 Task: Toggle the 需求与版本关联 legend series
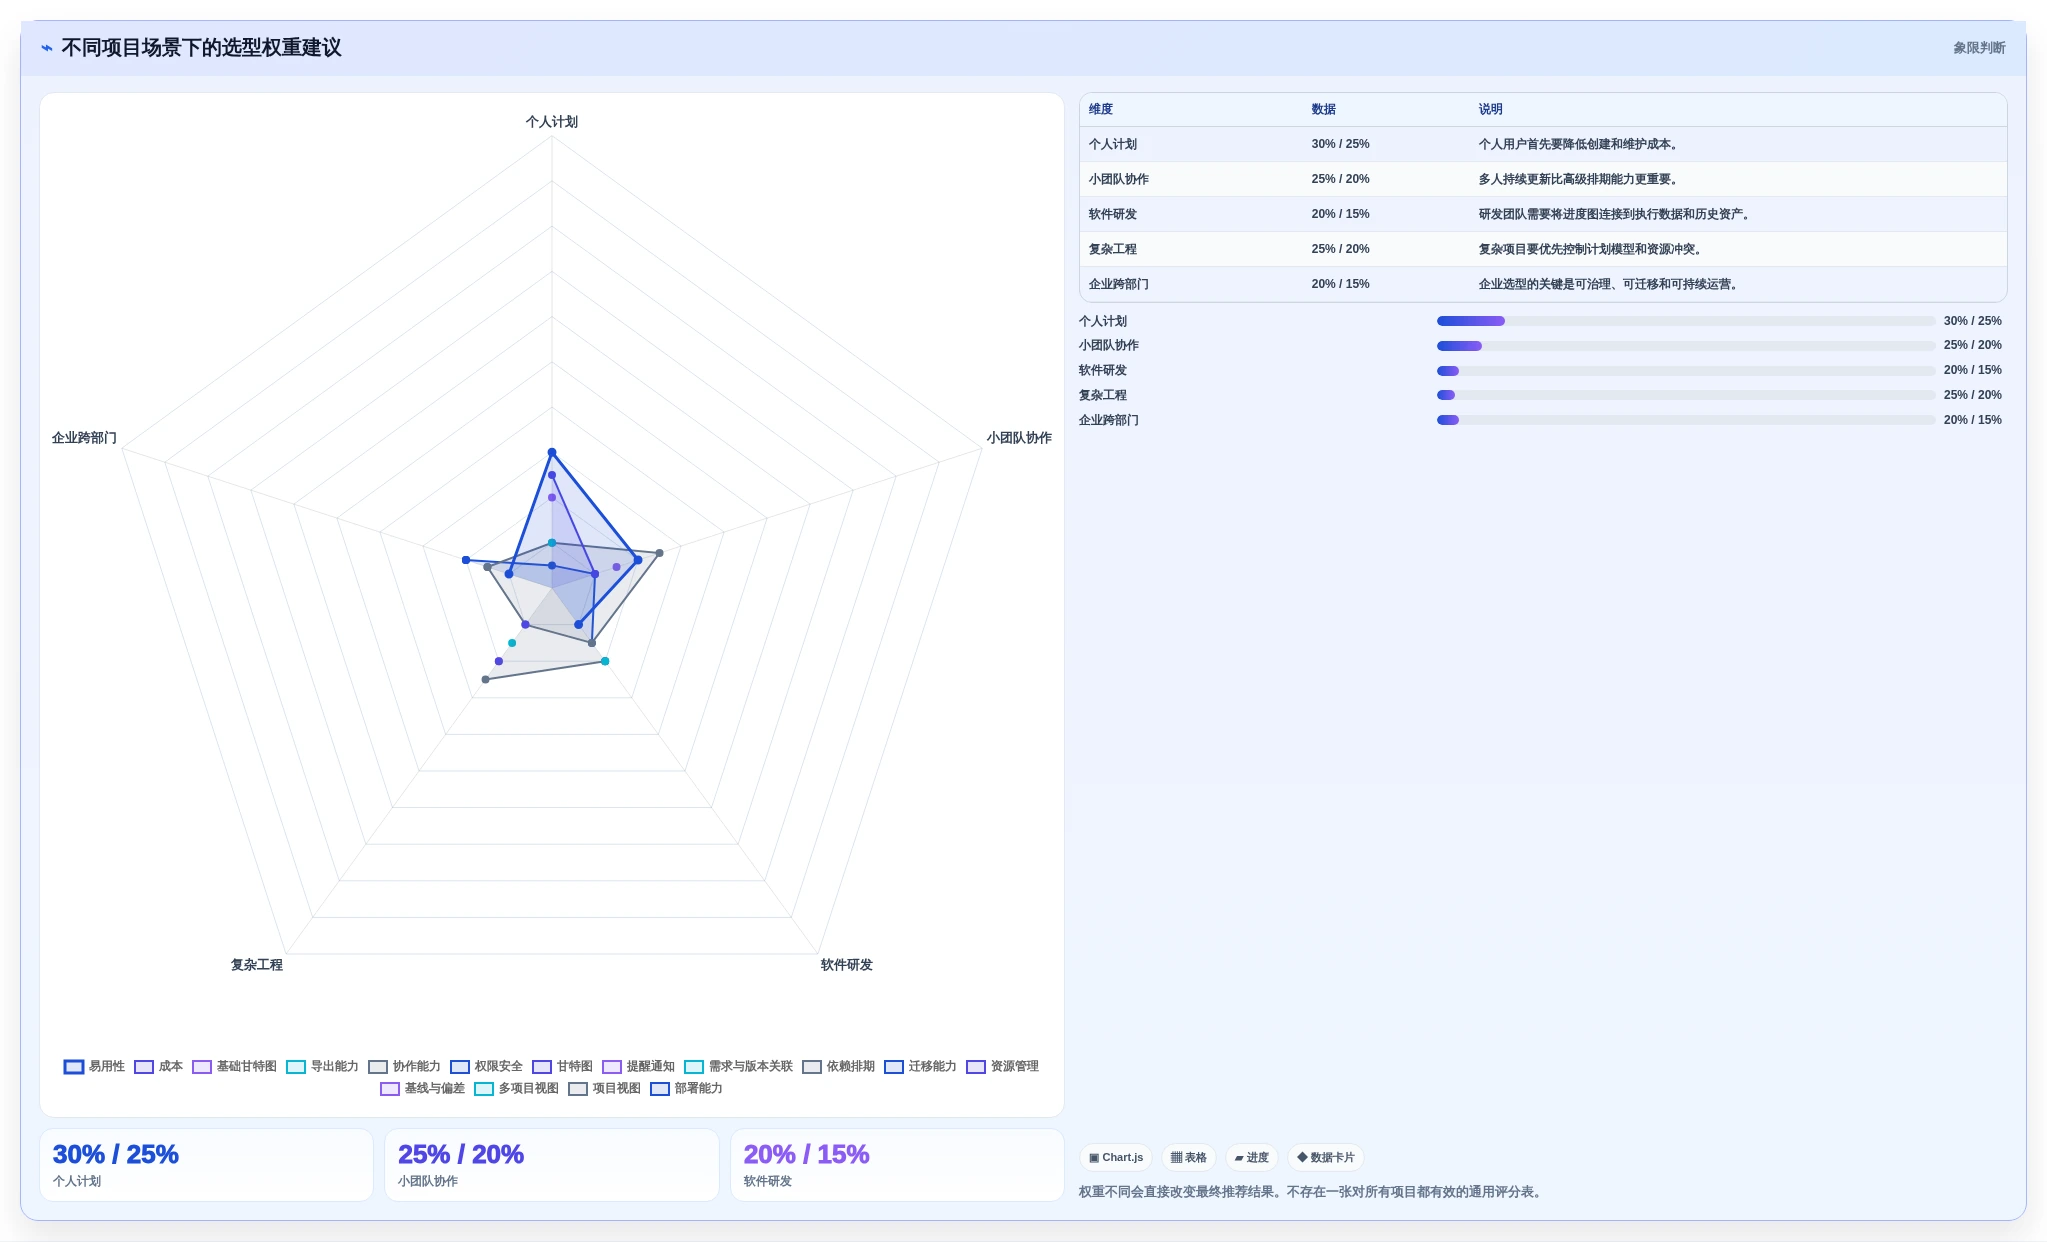(739, 1066)
